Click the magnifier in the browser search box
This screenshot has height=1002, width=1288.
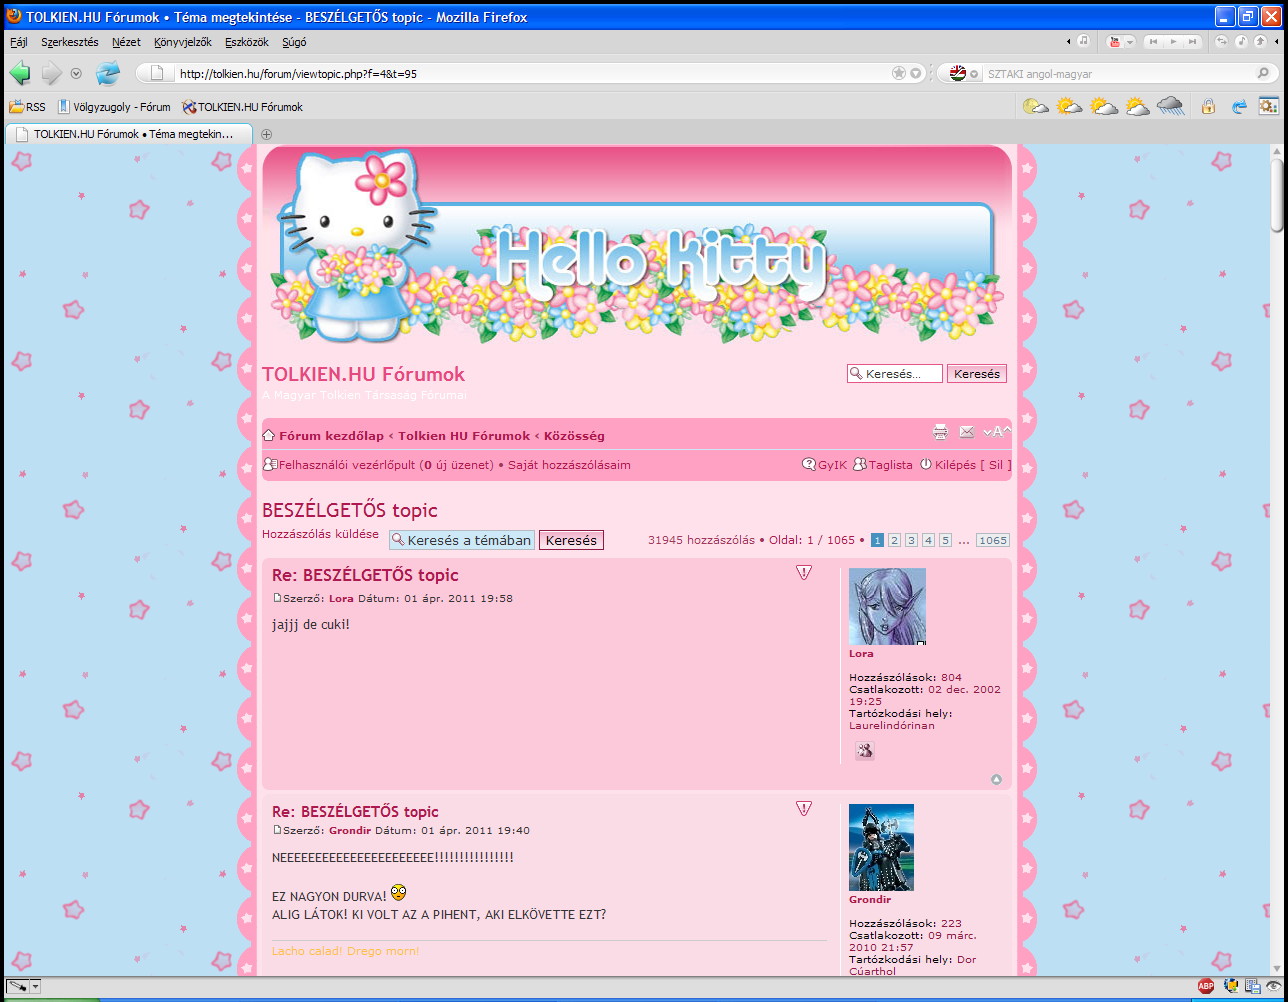1264,73
